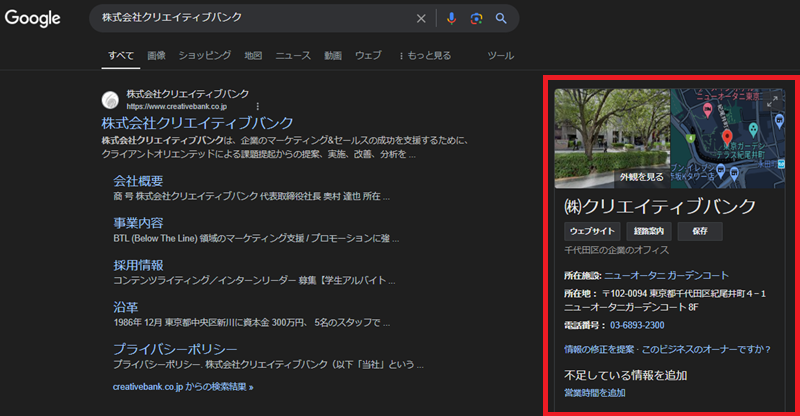Image resolution: width=800 pixels, height=416 pixels.
Task: Click このビジネスのオーナーですか？ link
Action: (706, 349)
